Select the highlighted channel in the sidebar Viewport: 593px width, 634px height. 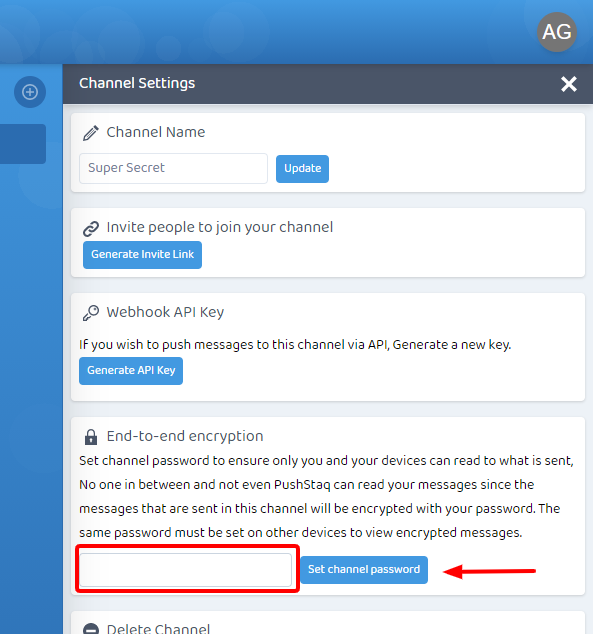coord(23,144)
